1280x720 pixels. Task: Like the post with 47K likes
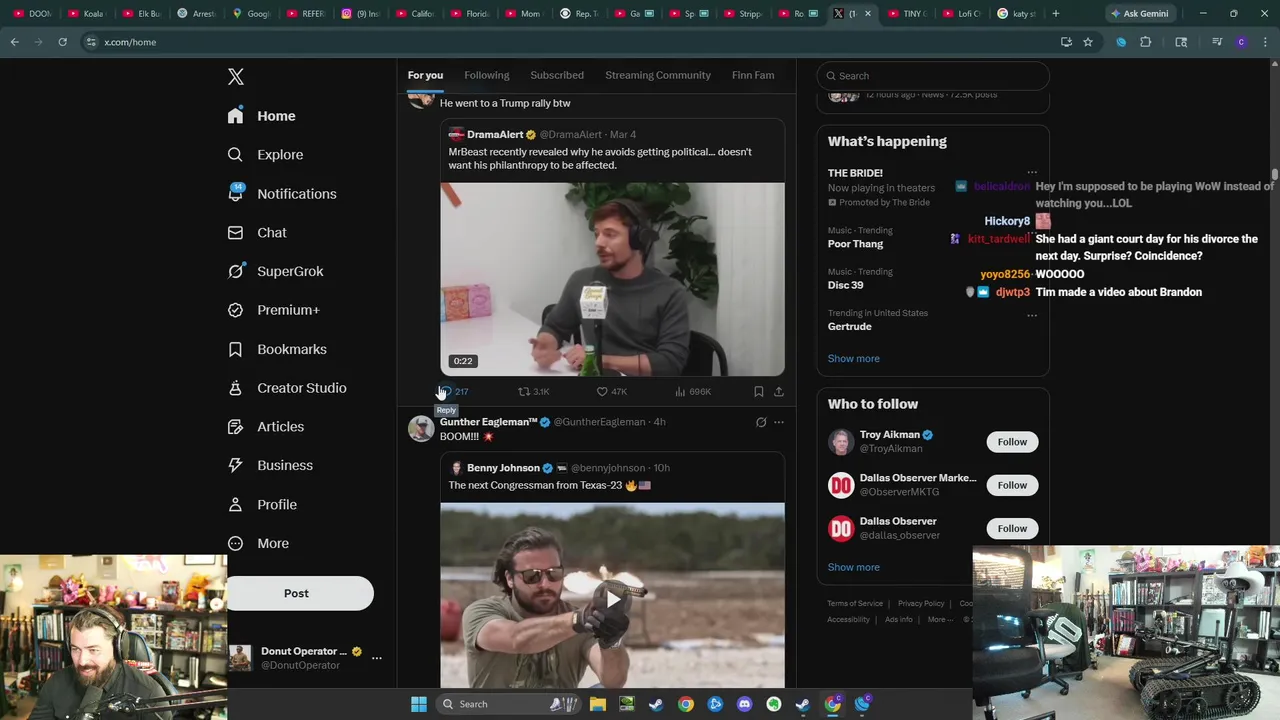(612, 392)
